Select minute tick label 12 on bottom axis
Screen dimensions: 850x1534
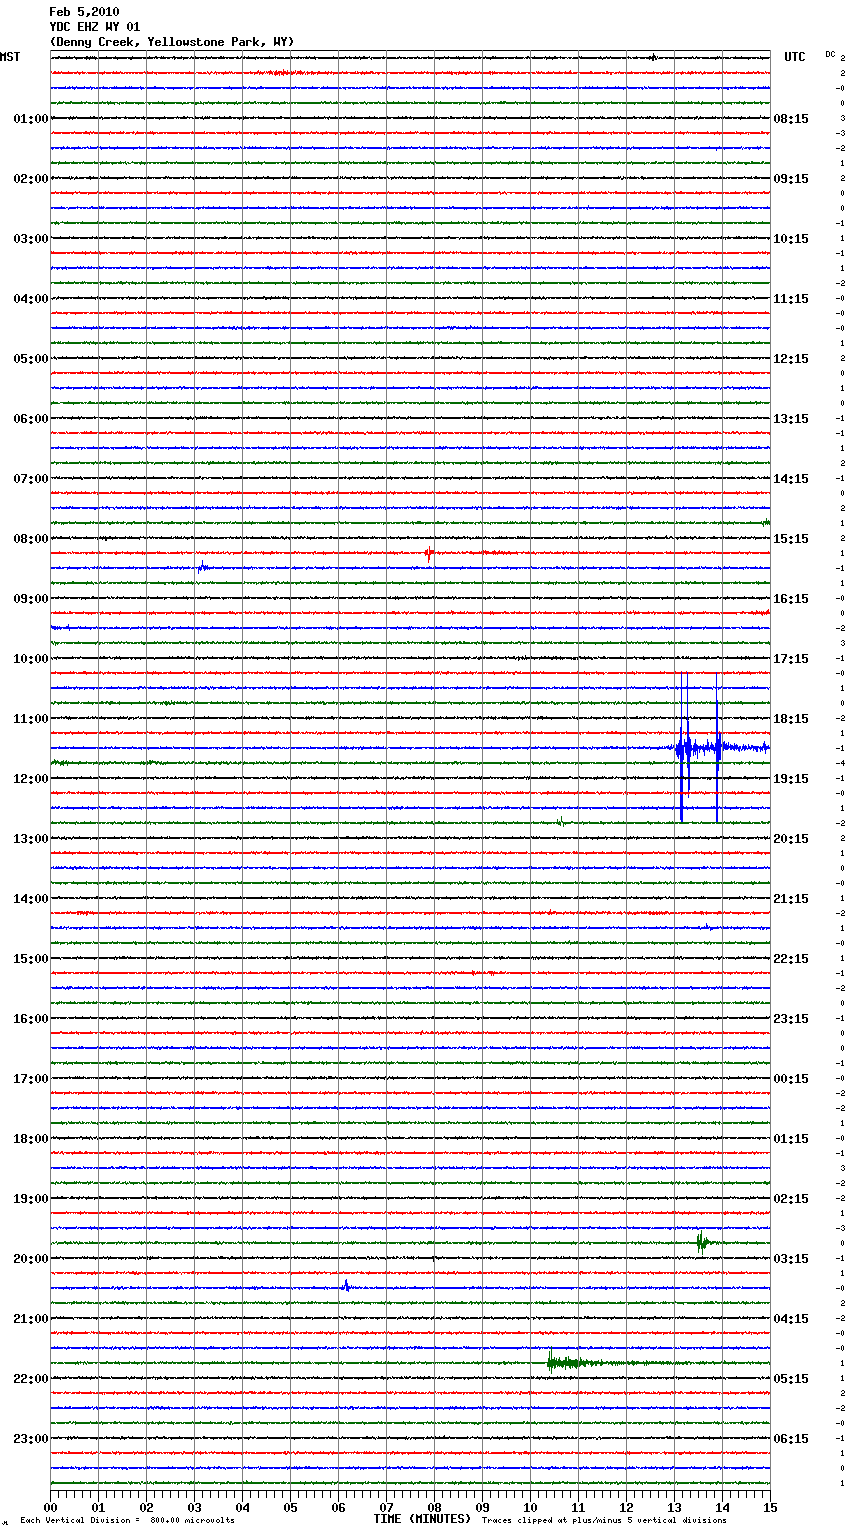(x=626, y=1507)
